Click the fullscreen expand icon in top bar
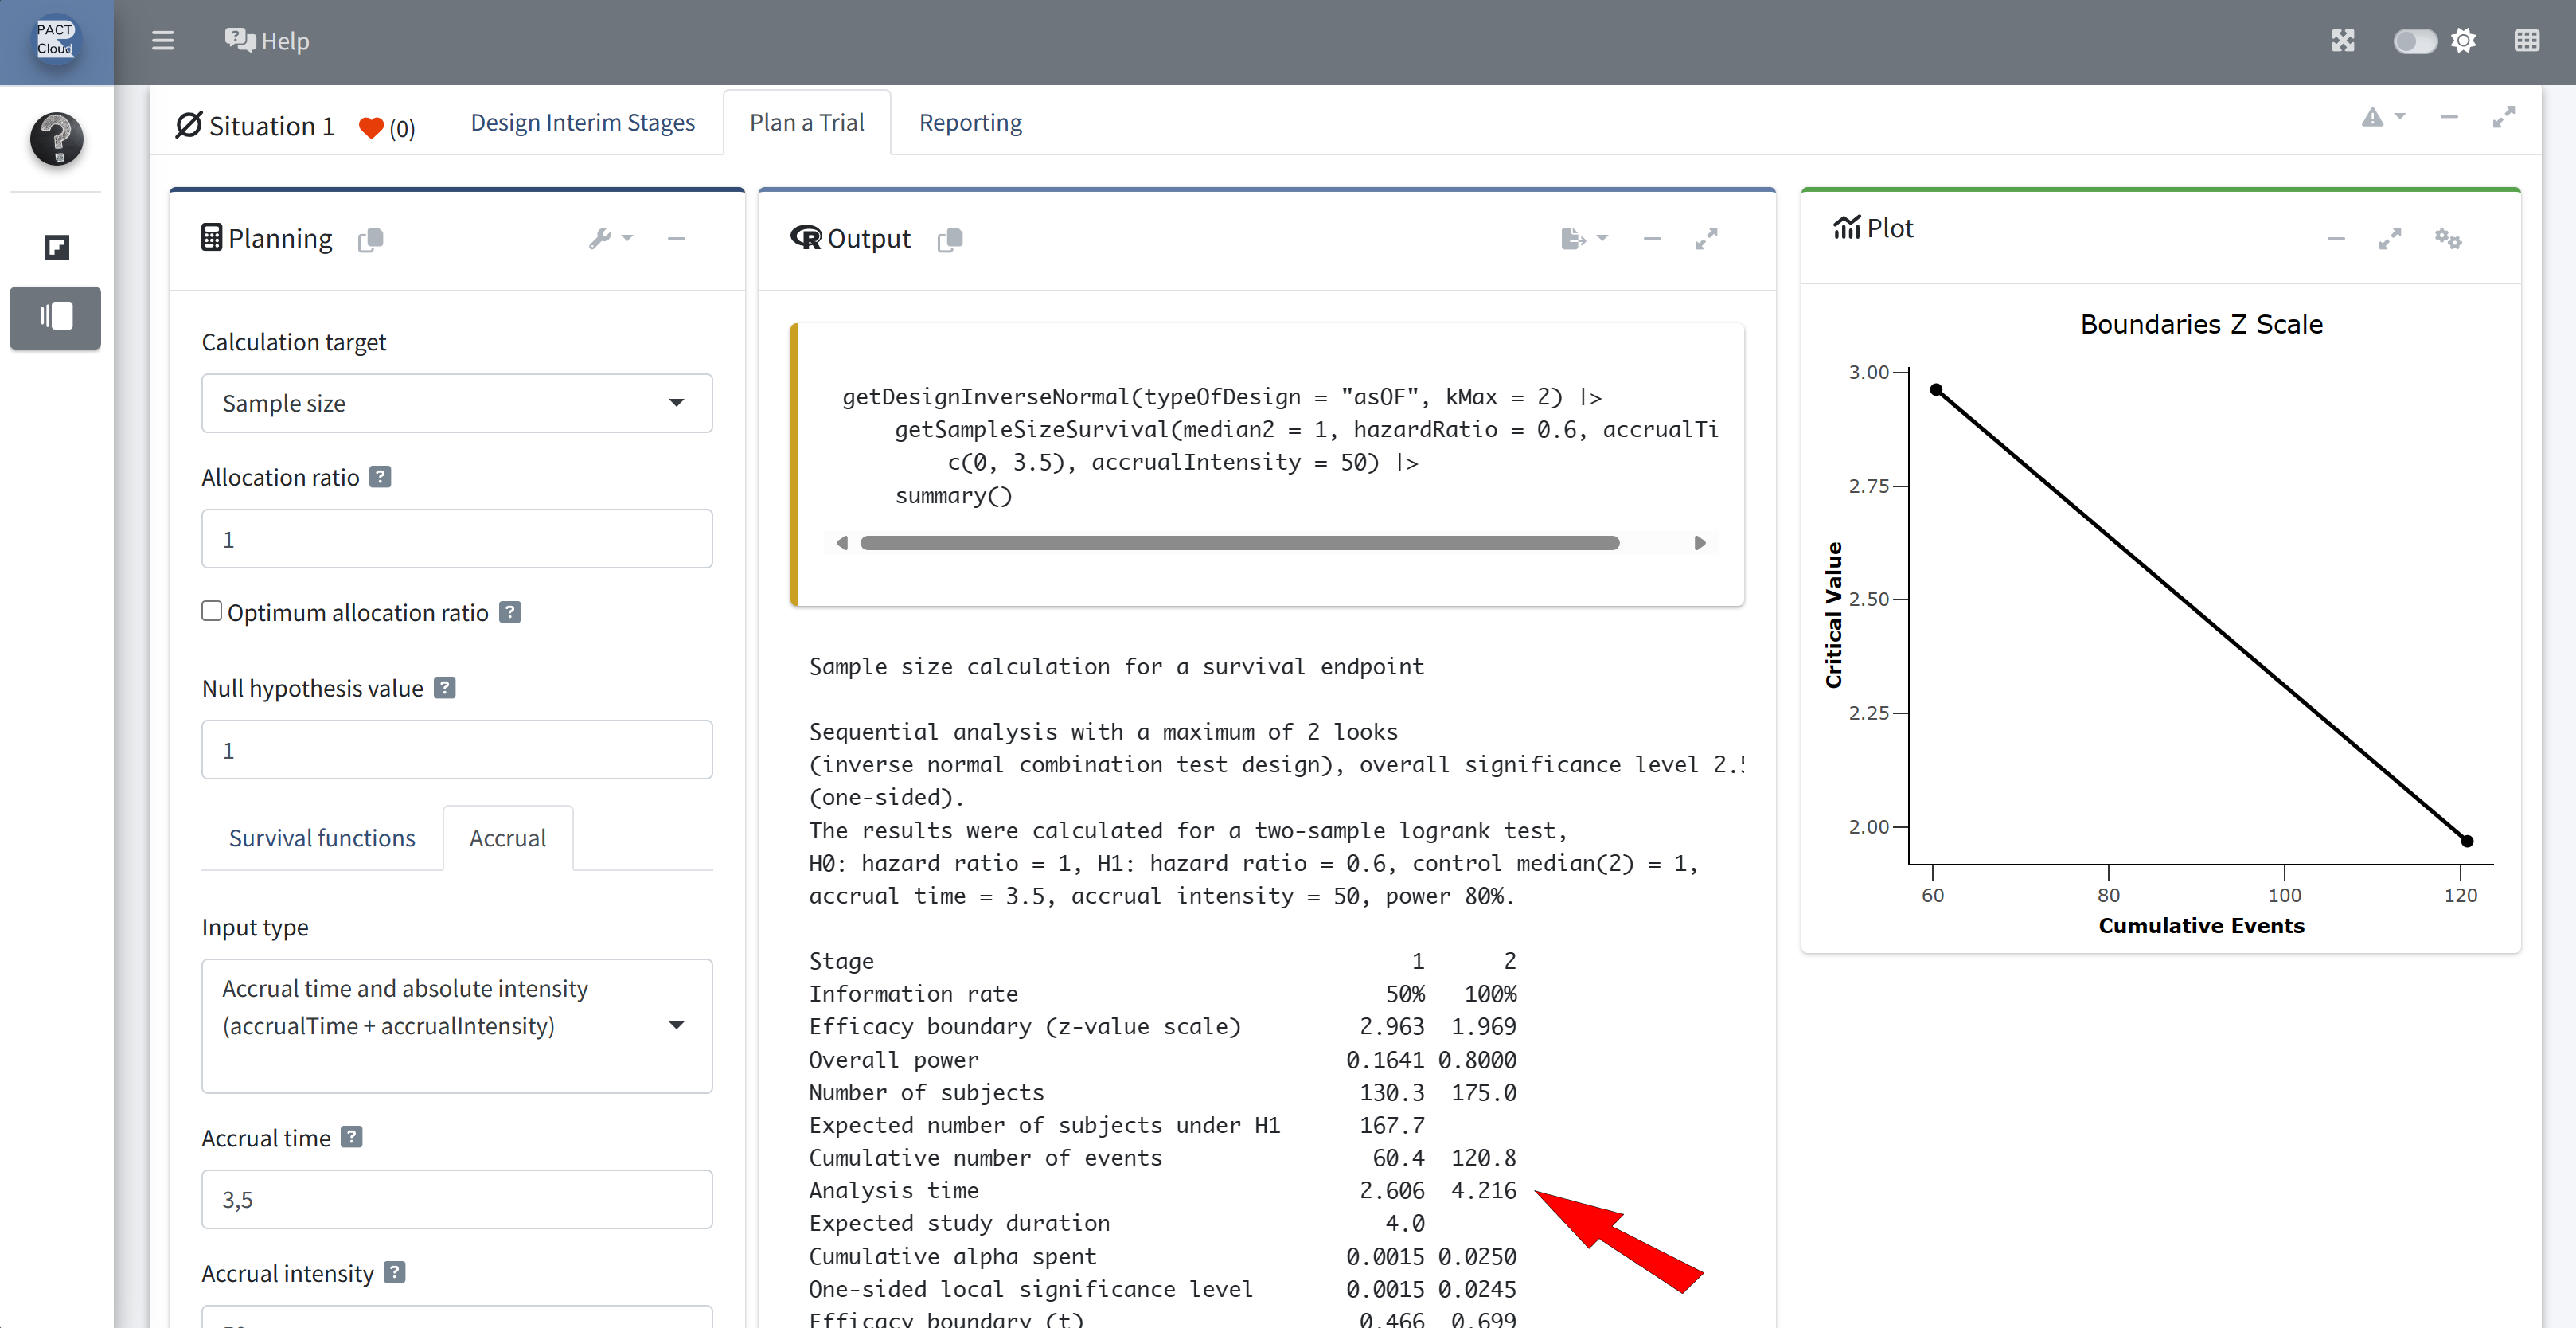The image size is (2576, 1328). pyautogui.click(x=2343, y=41)
